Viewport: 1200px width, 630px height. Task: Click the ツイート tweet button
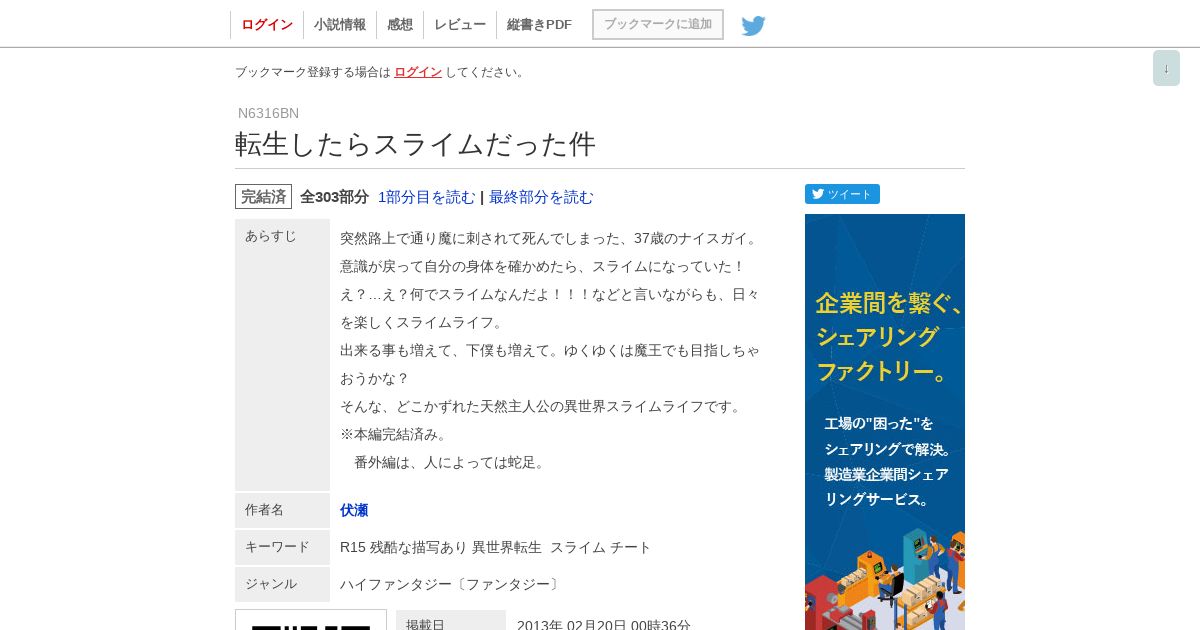(x=842, y=194)
